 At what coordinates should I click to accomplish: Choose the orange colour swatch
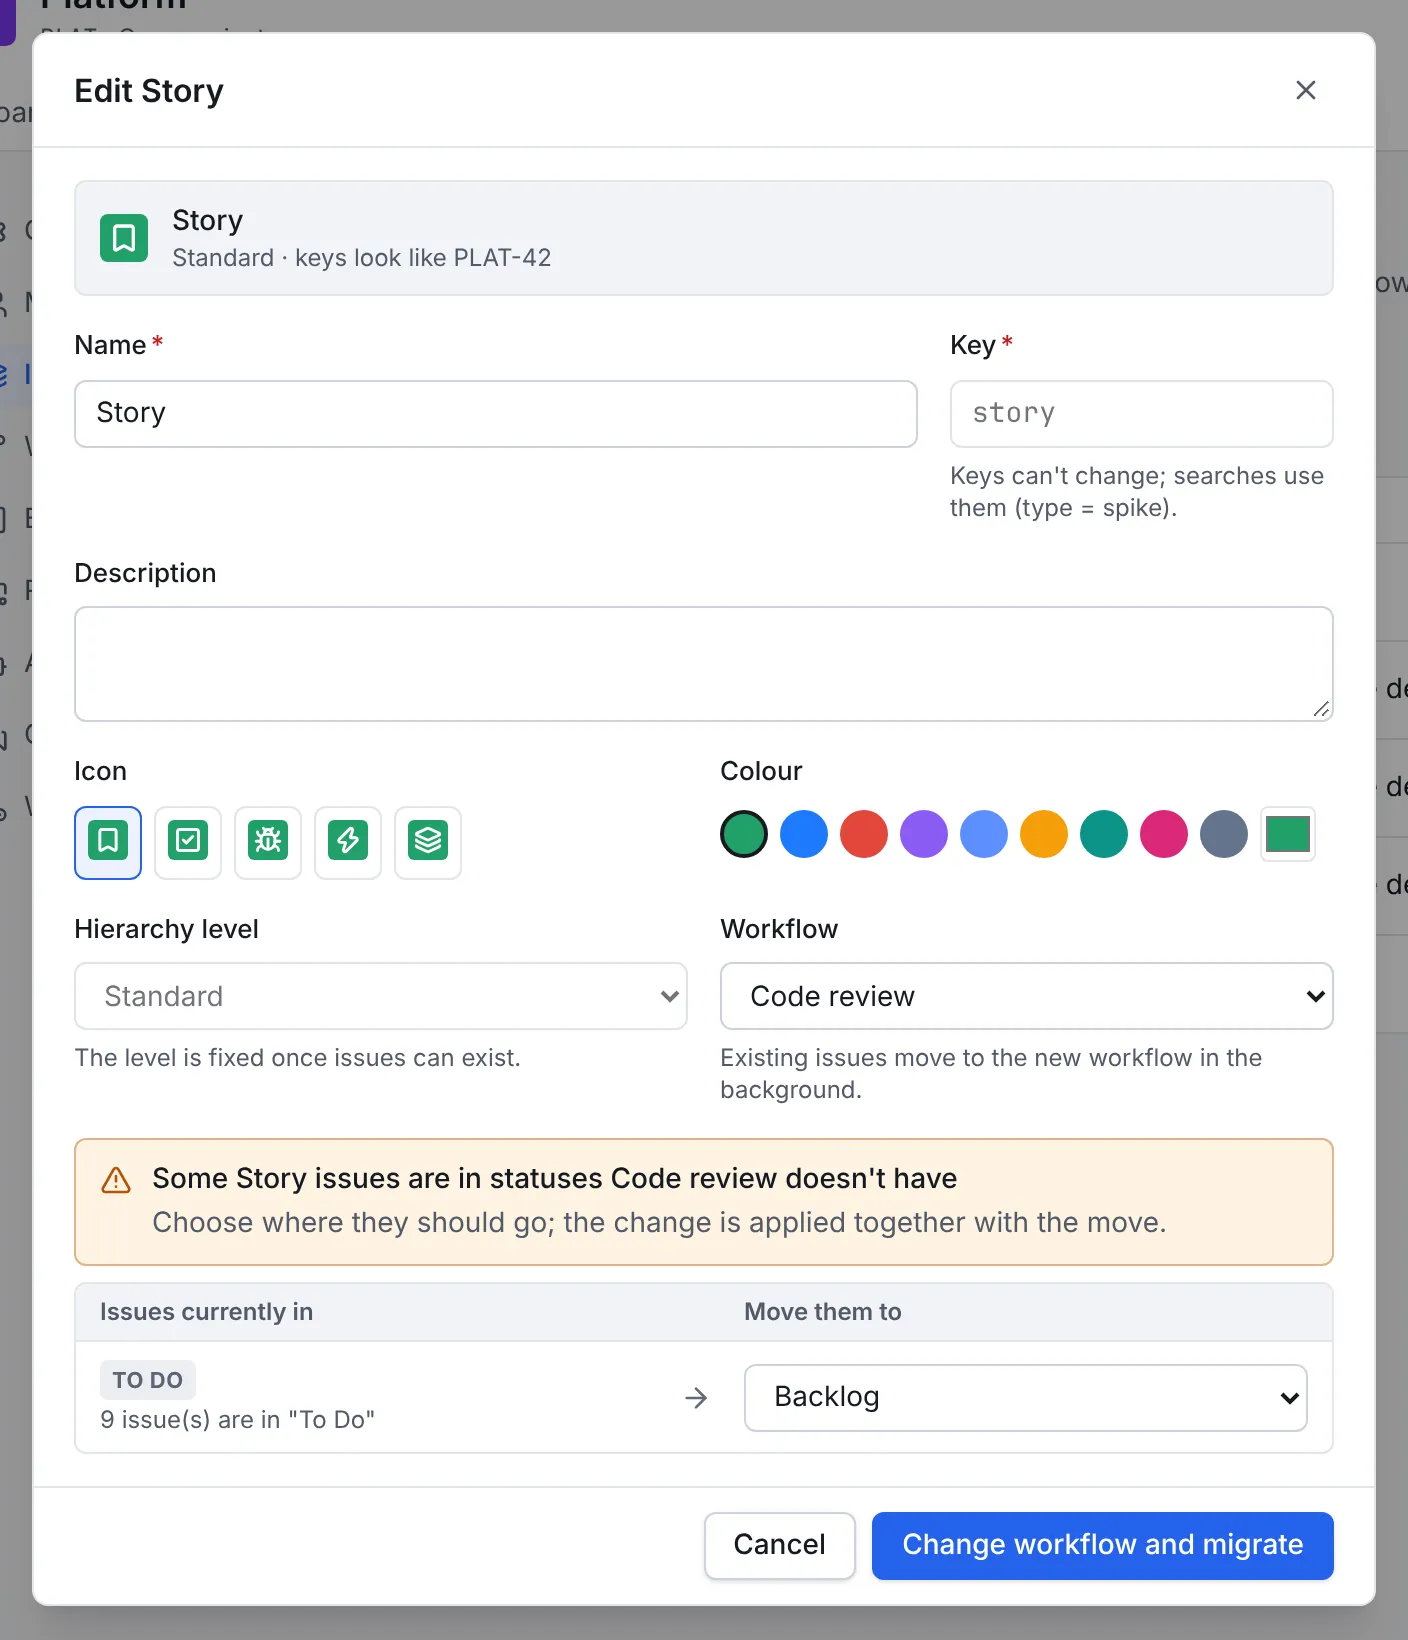point(1044,834)
